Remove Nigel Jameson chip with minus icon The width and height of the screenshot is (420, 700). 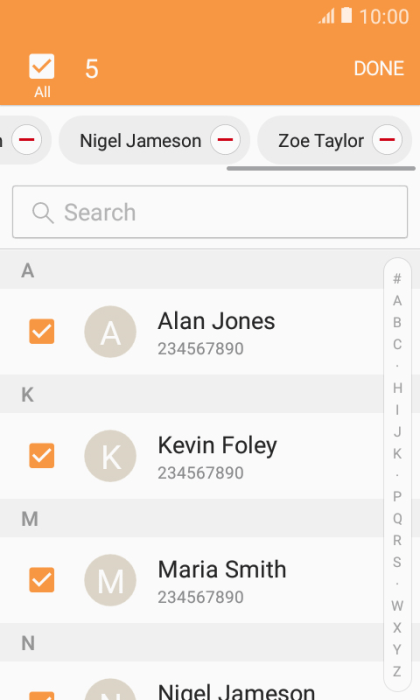click(225, 140)
